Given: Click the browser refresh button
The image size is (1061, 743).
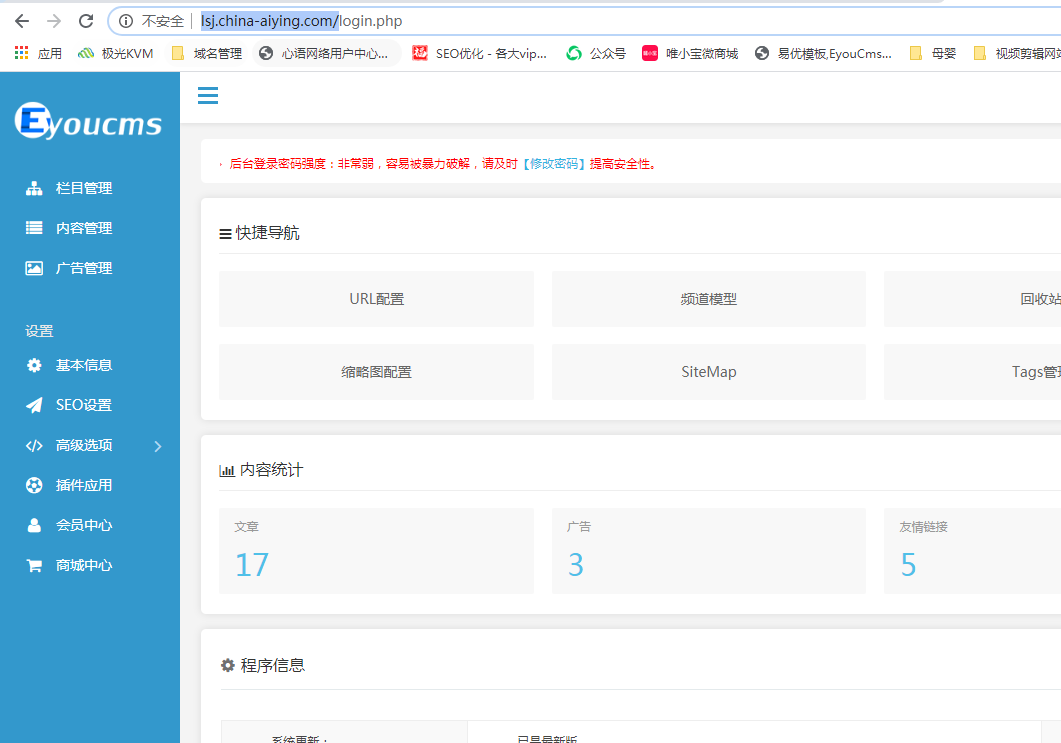Looking at the screenshot, I should pyautogui.click(x=89, y=20).
